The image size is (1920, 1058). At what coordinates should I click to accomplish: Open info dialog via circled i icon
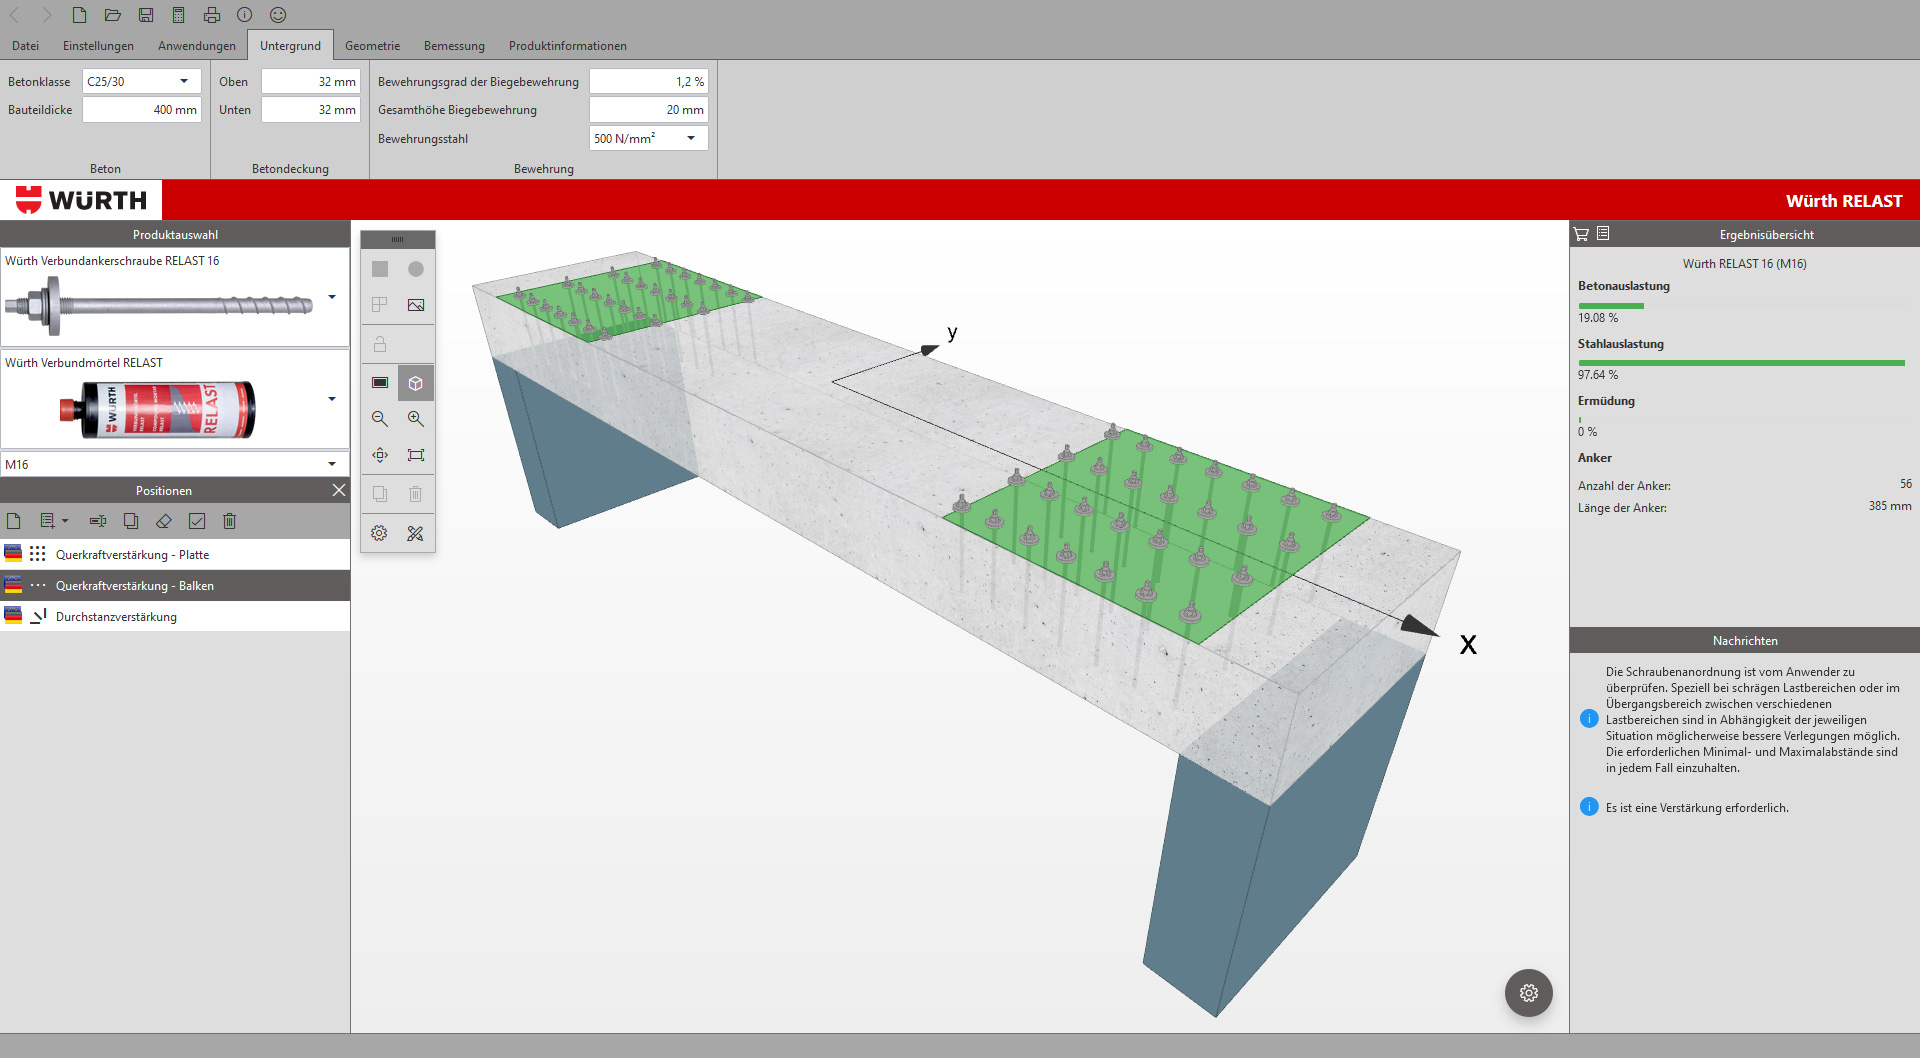click(x=245, y=15)
